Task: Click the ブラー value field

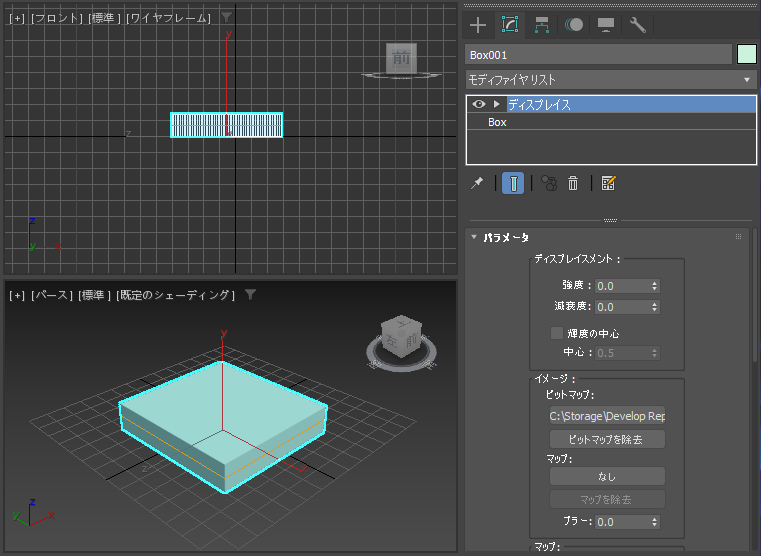Action: tap(622, 522)
